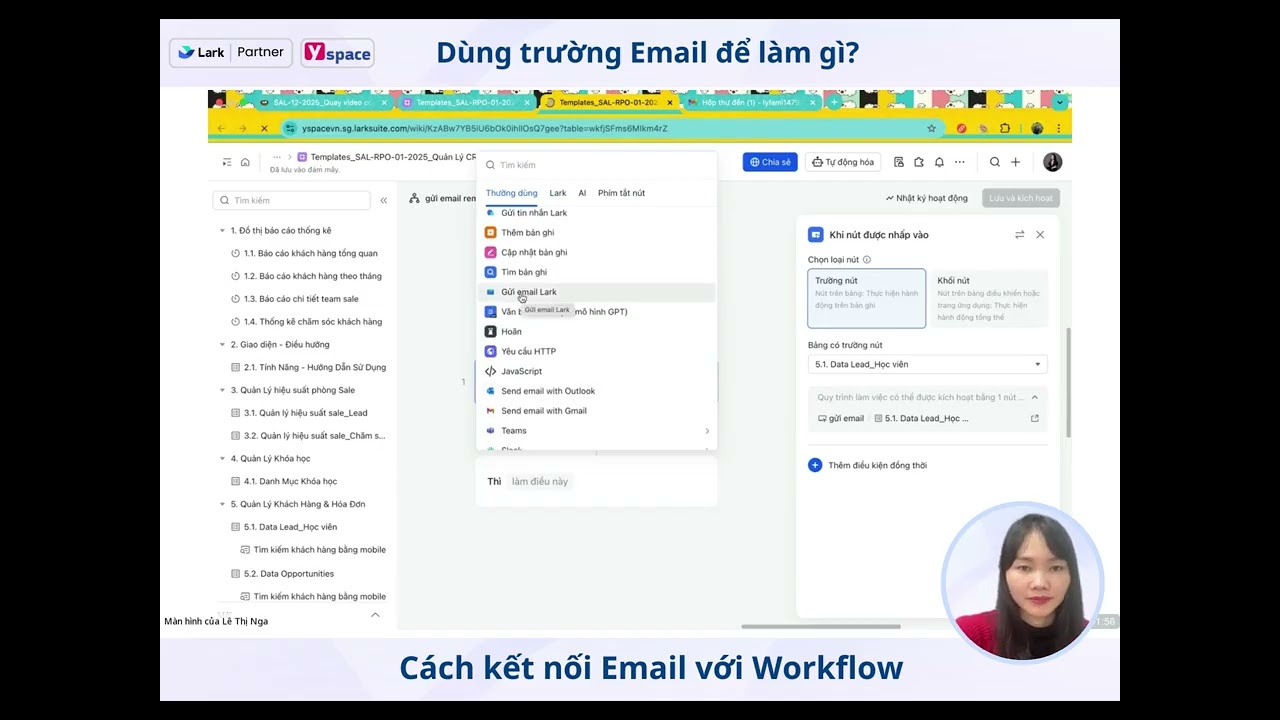Collapse the 2. Giao diện - Điều hướng group
This screenshot has height=720, width=1280.
(x=222, y=345)
